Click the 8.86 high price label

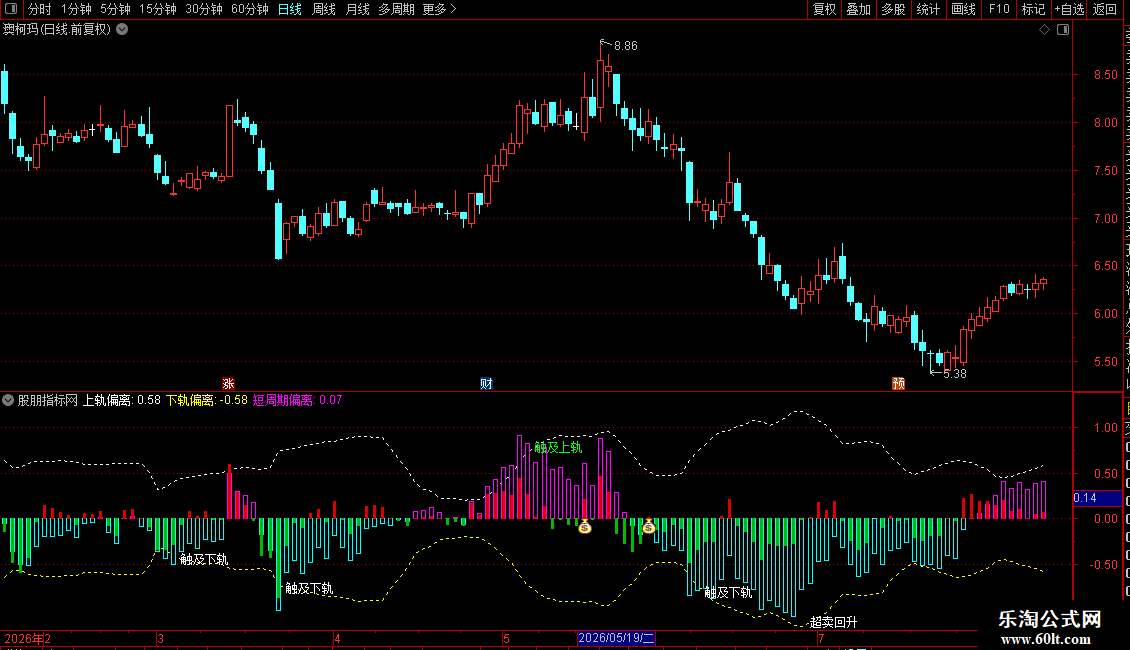click(626, 45)
